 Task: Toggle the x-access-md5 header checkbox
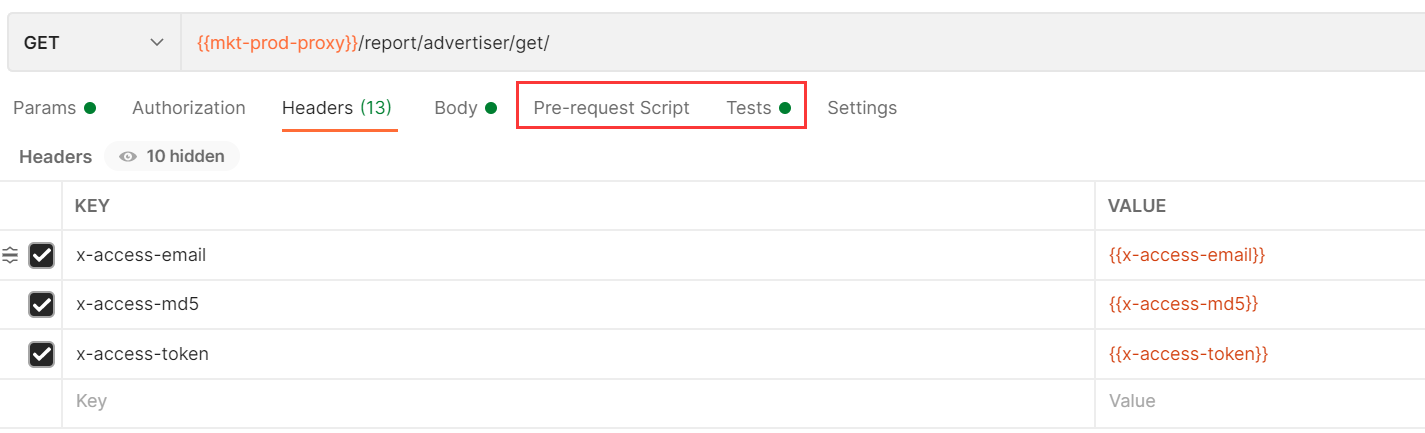[41, 304]
